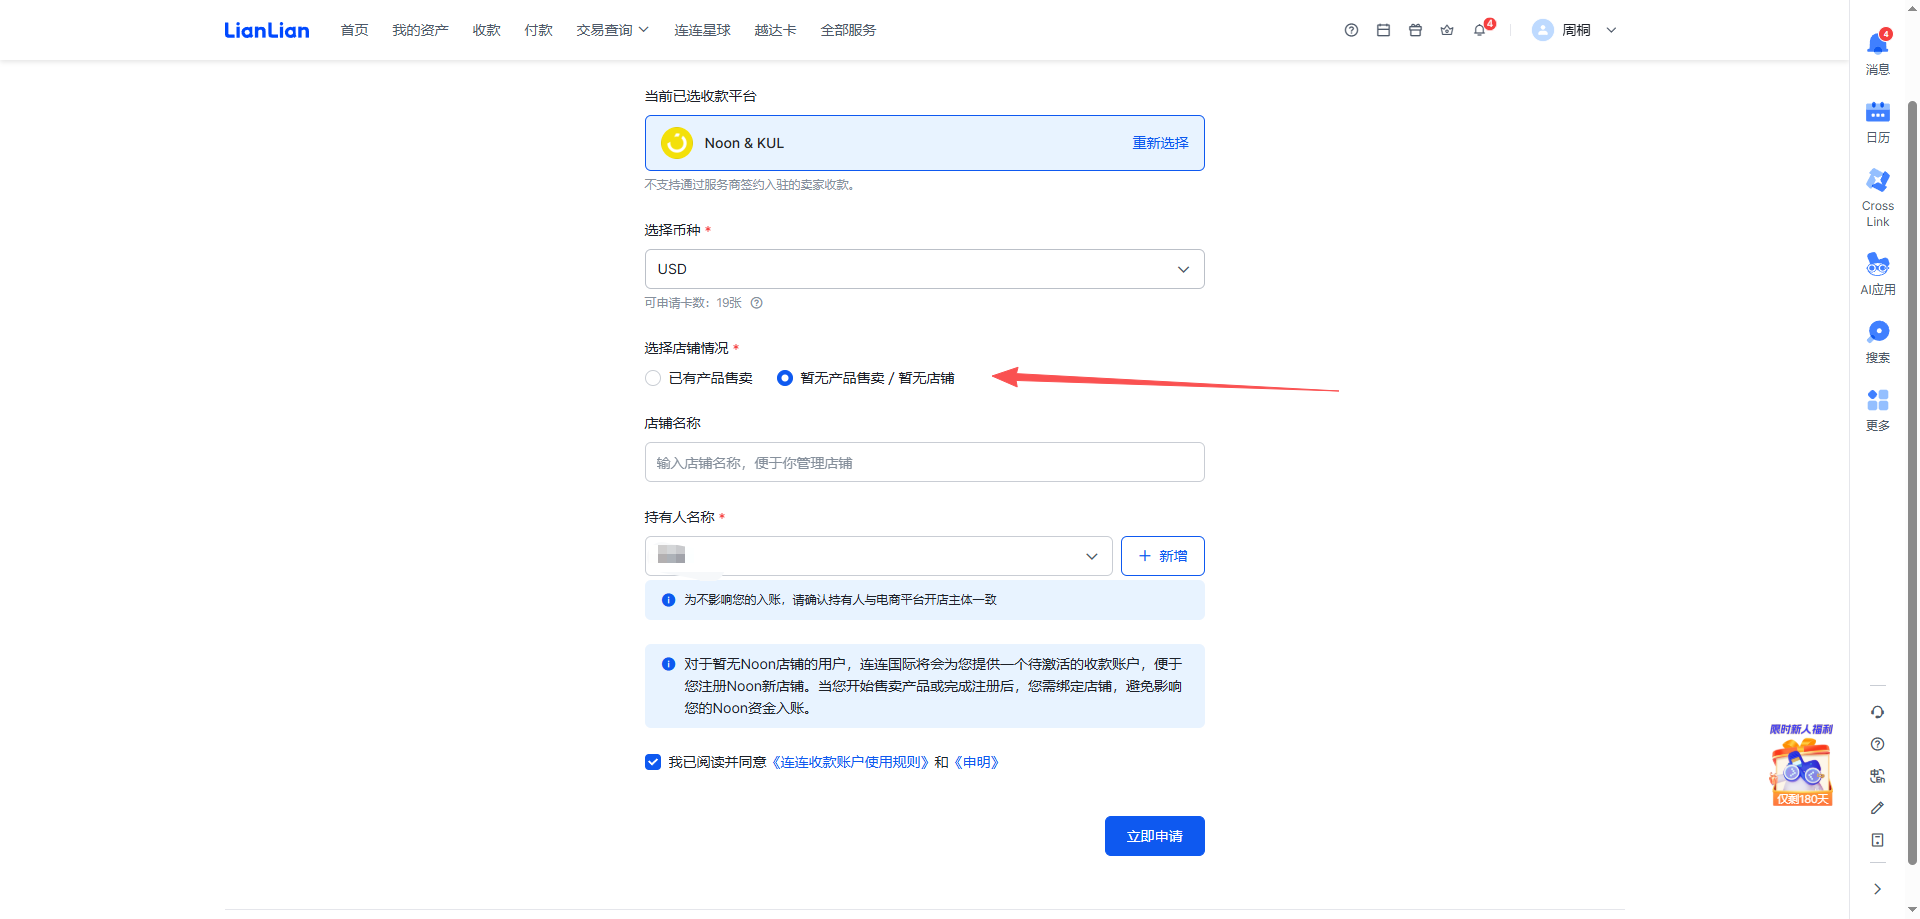This screenshot has height=919, width=1920.
Task: Open the 持有人名称 holder dropdown
Action: click(879, 556)
